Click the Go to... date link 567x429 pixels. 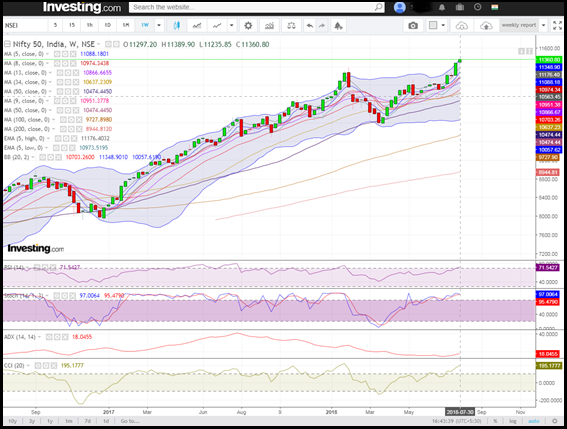click(x=130, y=421)
